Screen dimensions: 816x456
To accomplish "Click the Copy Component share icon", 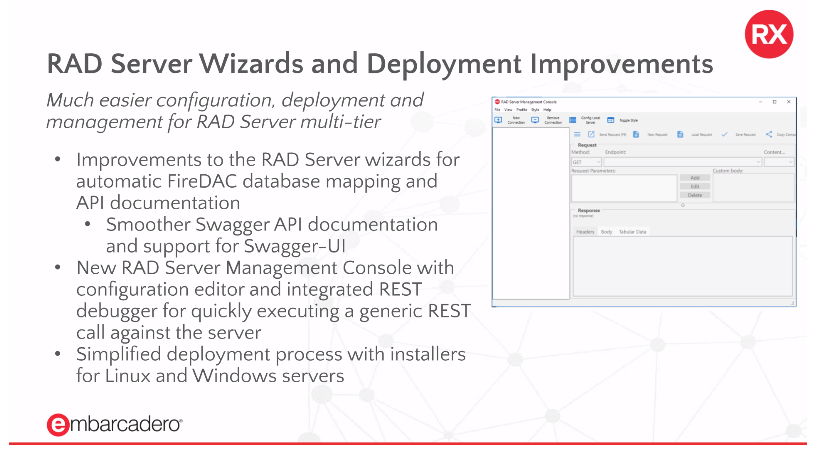I will pyautogui.click(x=769, y=134).
